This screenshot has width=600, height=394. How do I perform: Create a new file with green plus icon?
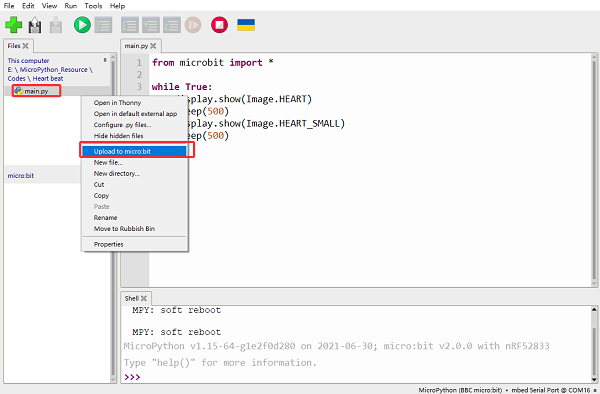coord(13,25)
